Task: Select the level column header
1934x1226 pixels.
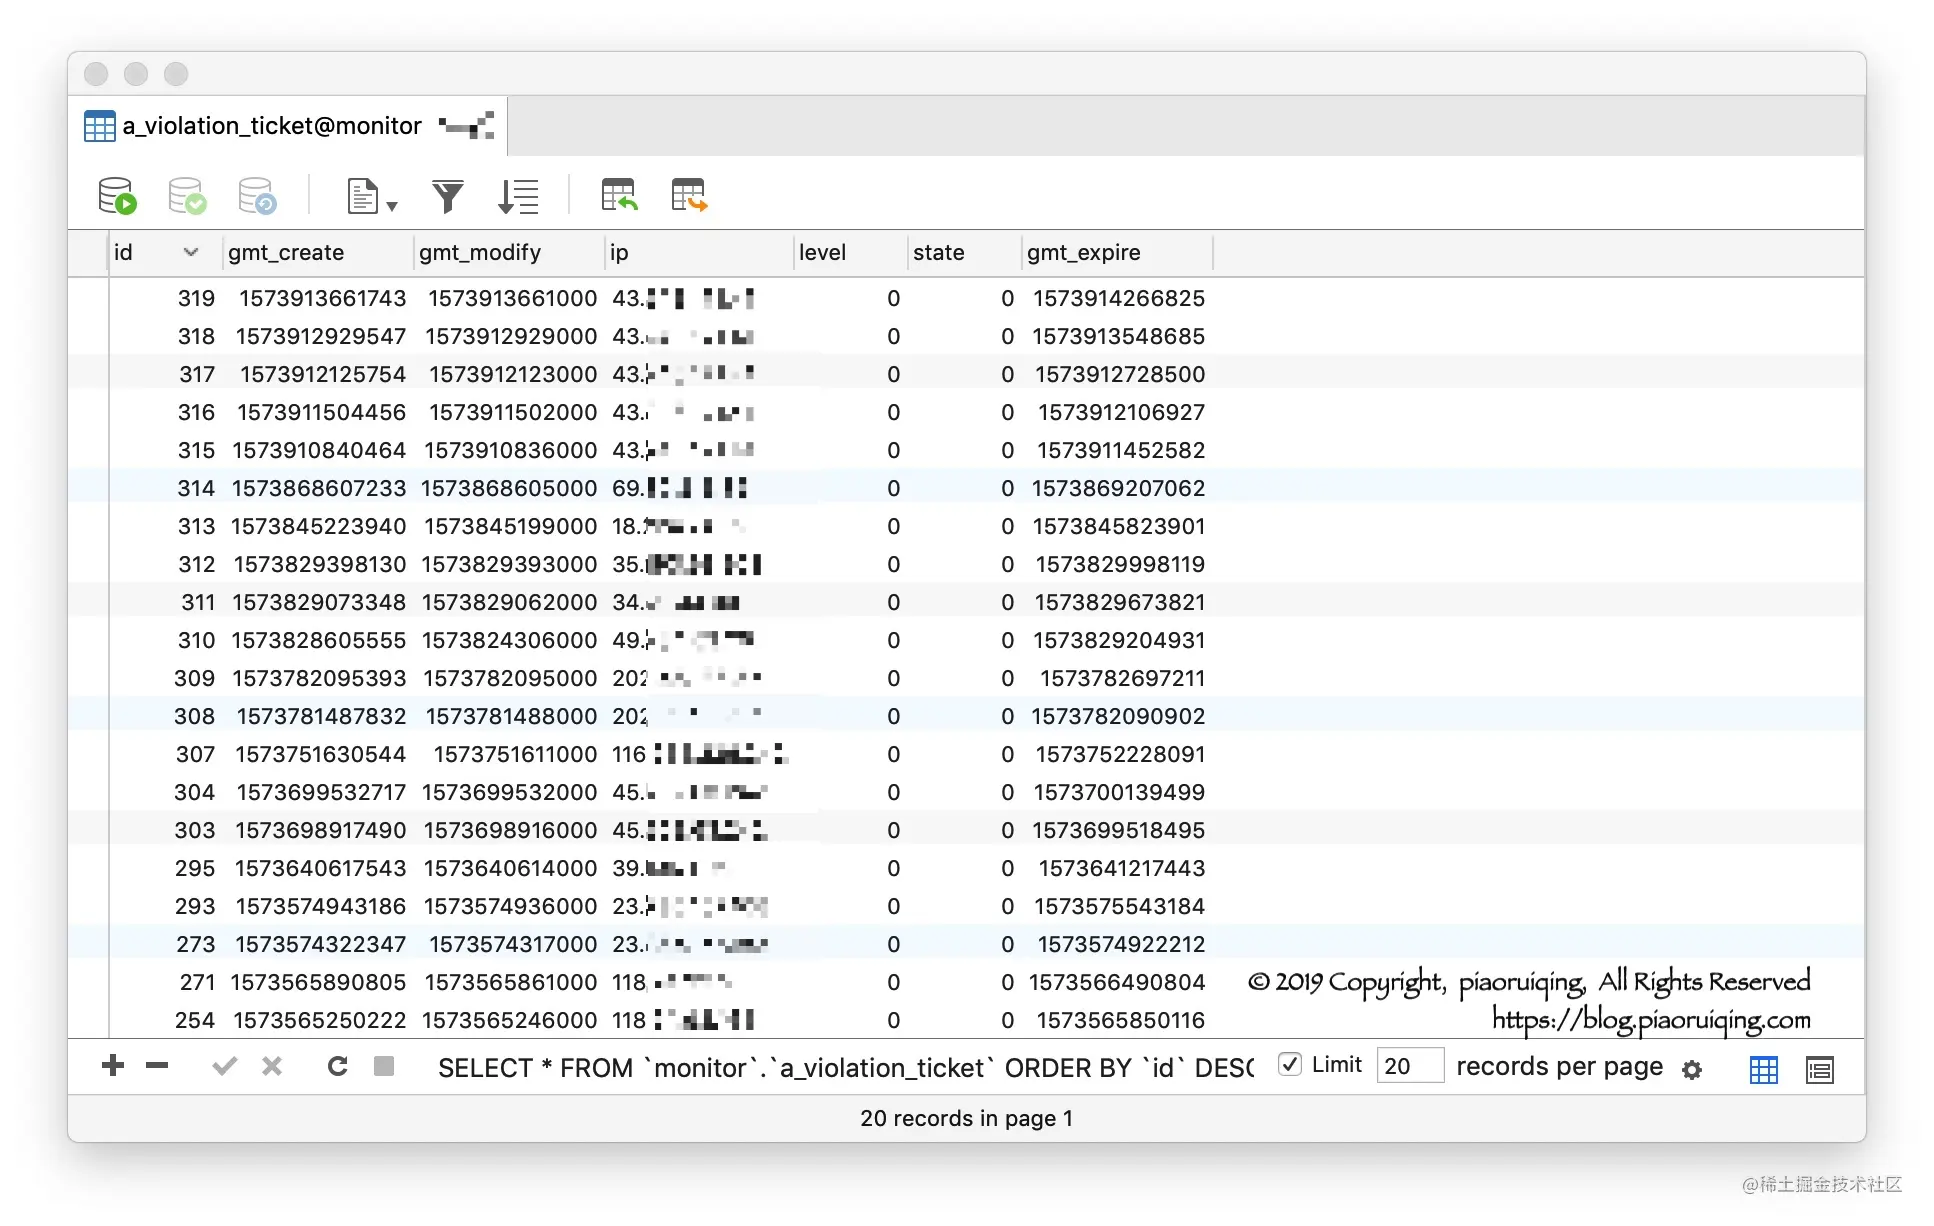Action: (851, 253)
